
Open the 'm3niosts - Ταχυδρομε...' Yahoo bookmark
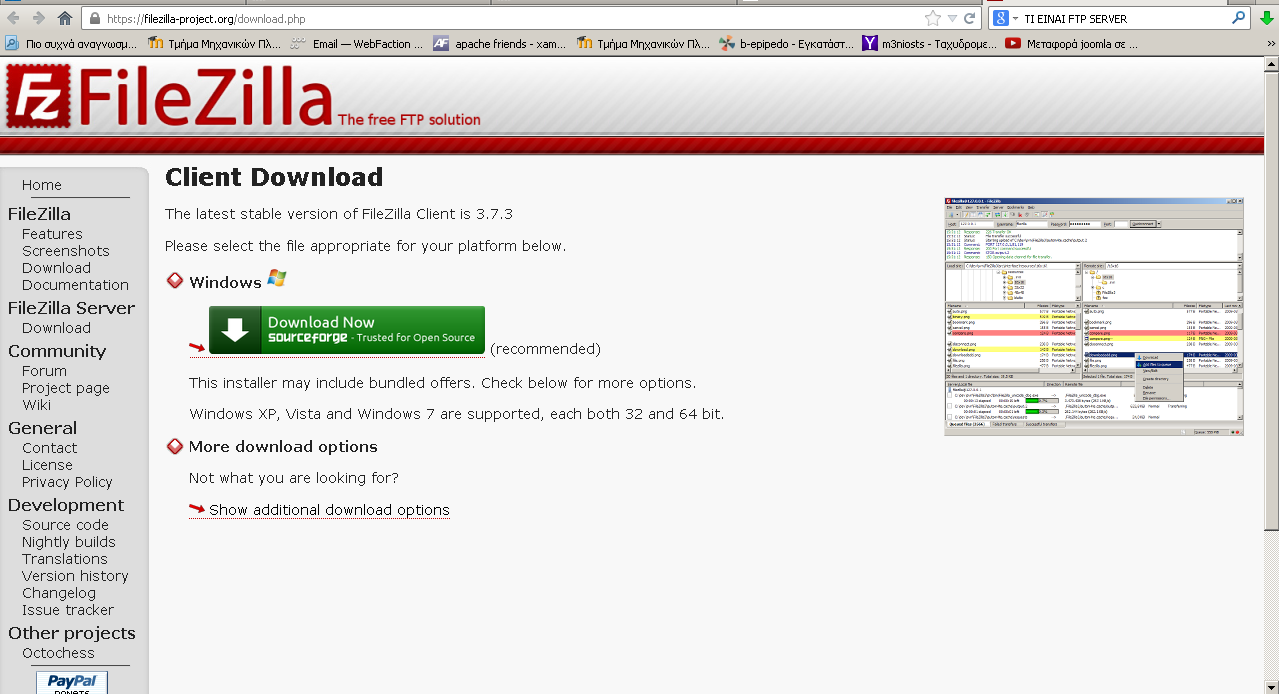coord(930,43)
